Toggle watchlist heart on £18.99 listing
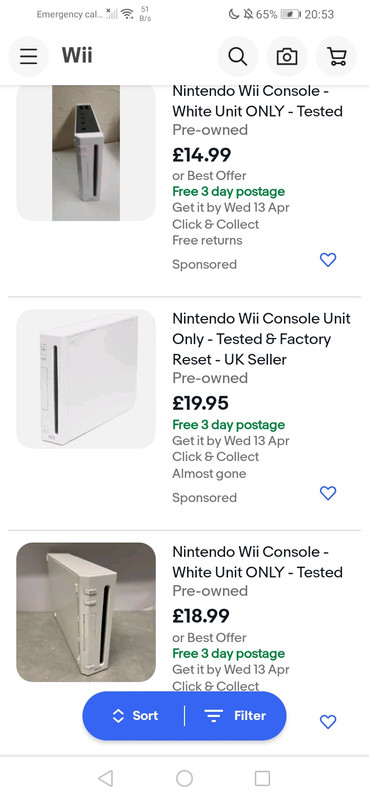 tap(328, 721)
